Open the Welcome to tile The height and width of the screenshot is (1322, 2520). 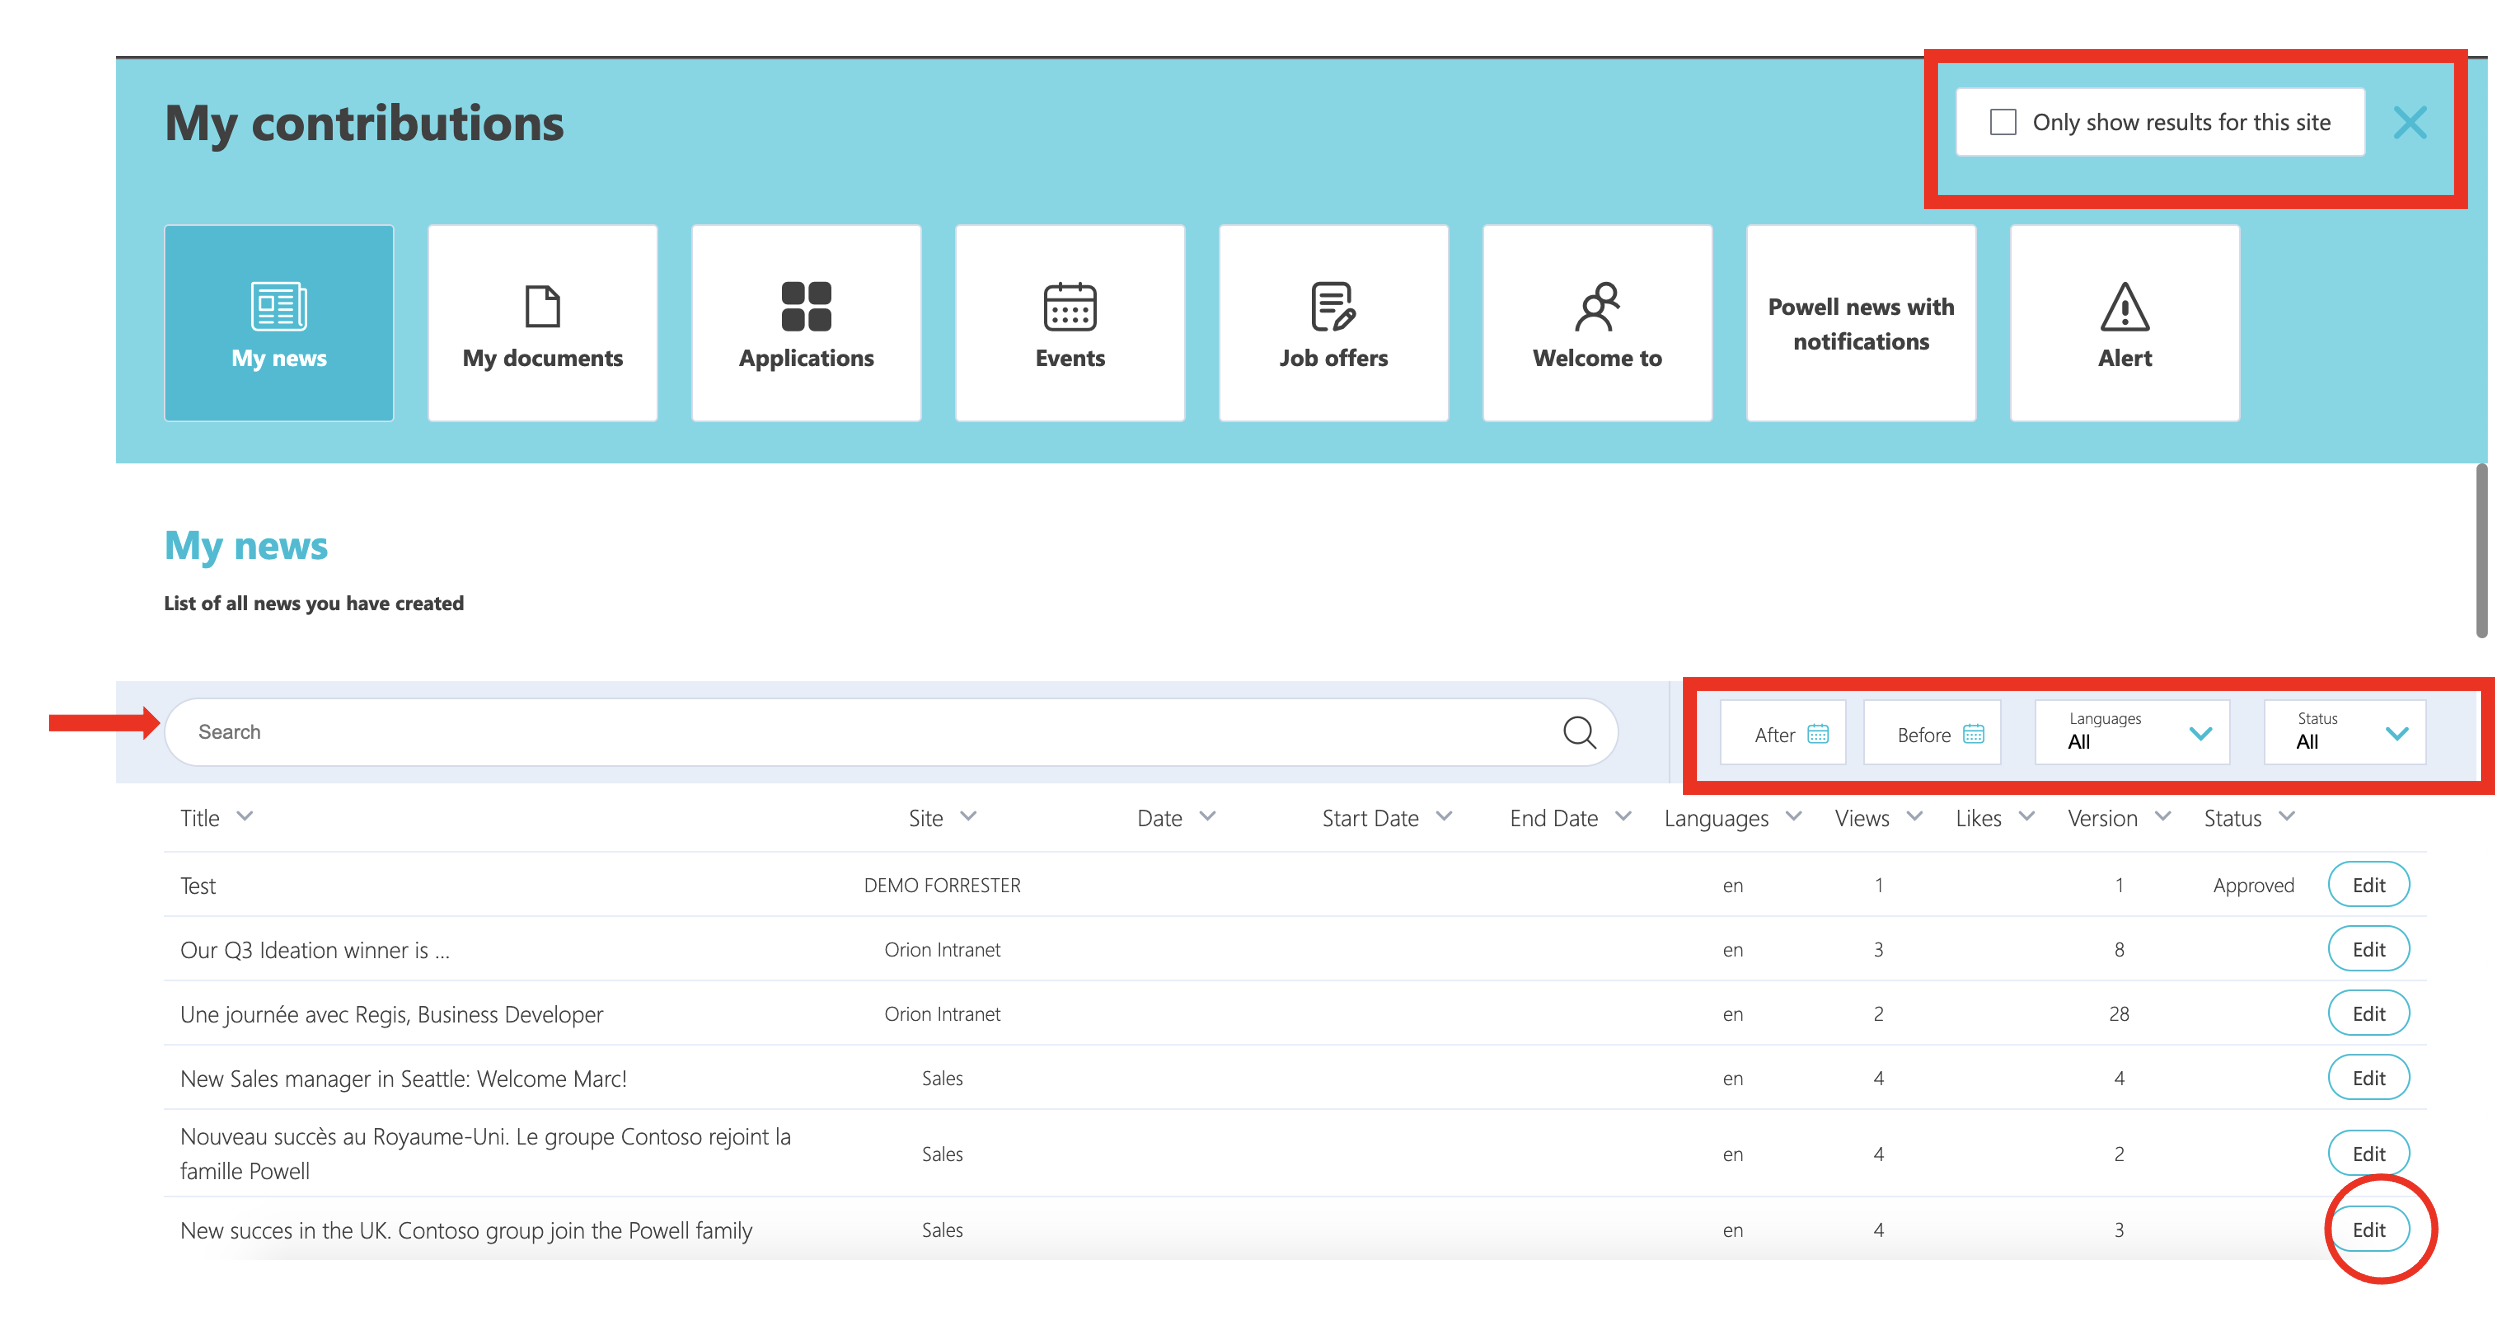(x=1597, y=323)
